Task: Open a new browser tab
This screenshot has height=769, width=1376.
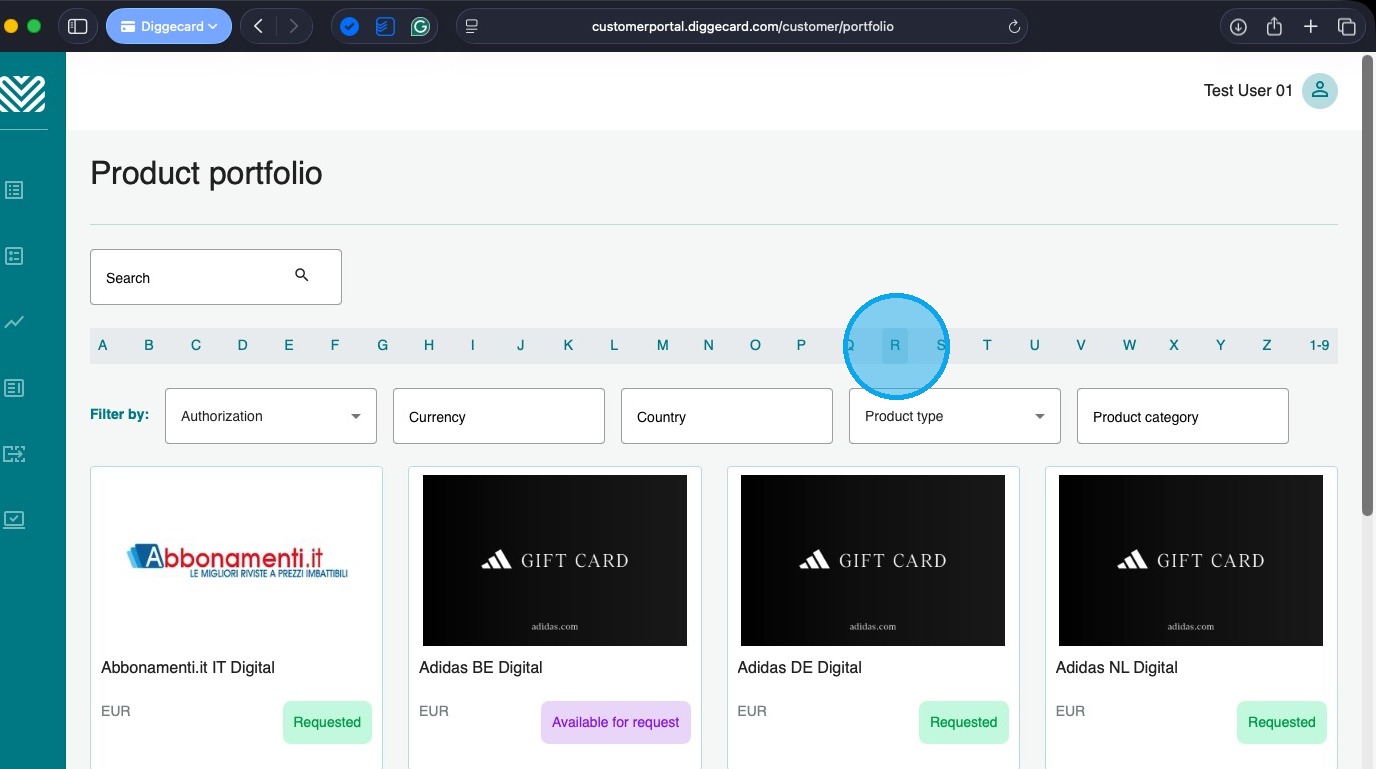Action: pyautogui.click(x=1310, y=27)
